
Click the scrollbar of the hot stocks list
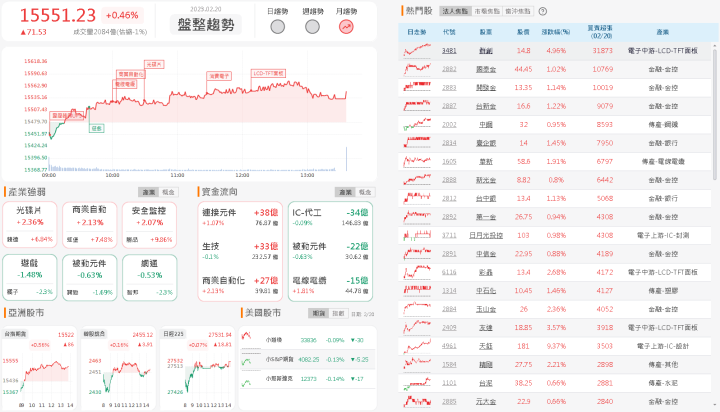point(714,115)
